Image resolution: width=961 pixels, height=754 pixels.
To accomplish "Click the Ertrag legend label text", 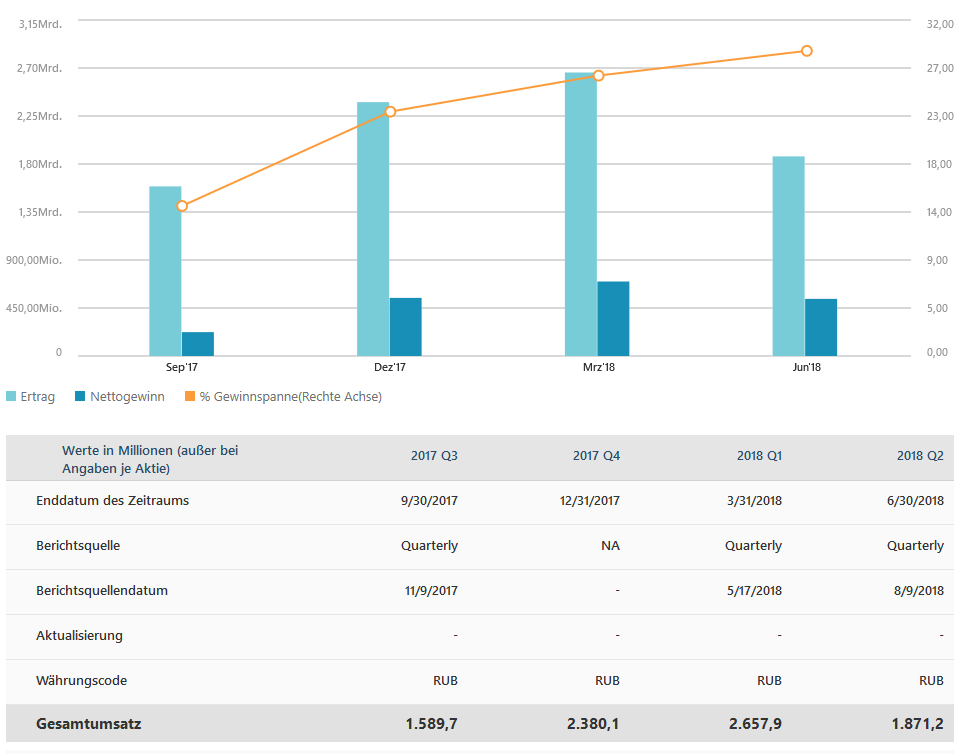I will (38, 396).
